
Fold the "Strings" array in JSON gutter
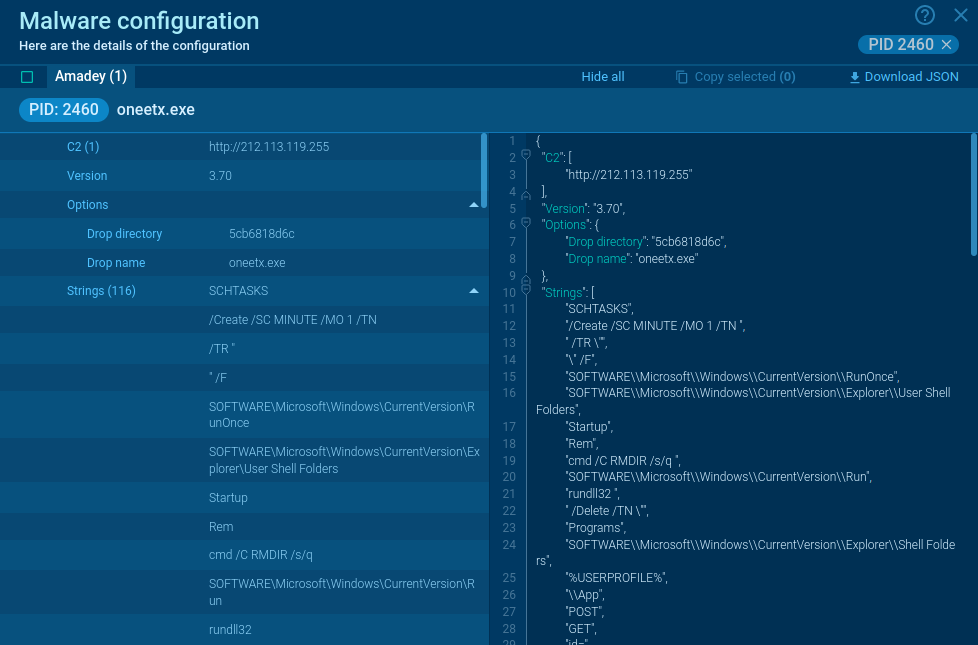[x=526, y=291]
